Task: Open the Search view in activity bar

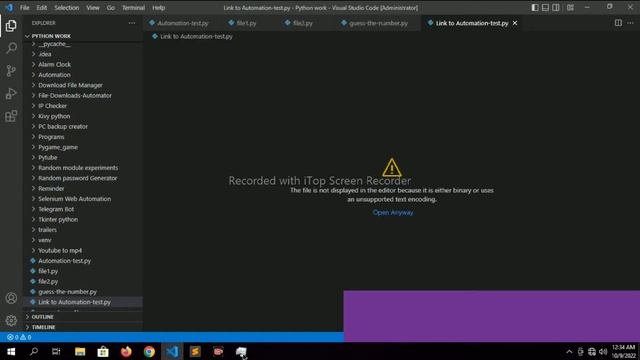Action: 11,48
